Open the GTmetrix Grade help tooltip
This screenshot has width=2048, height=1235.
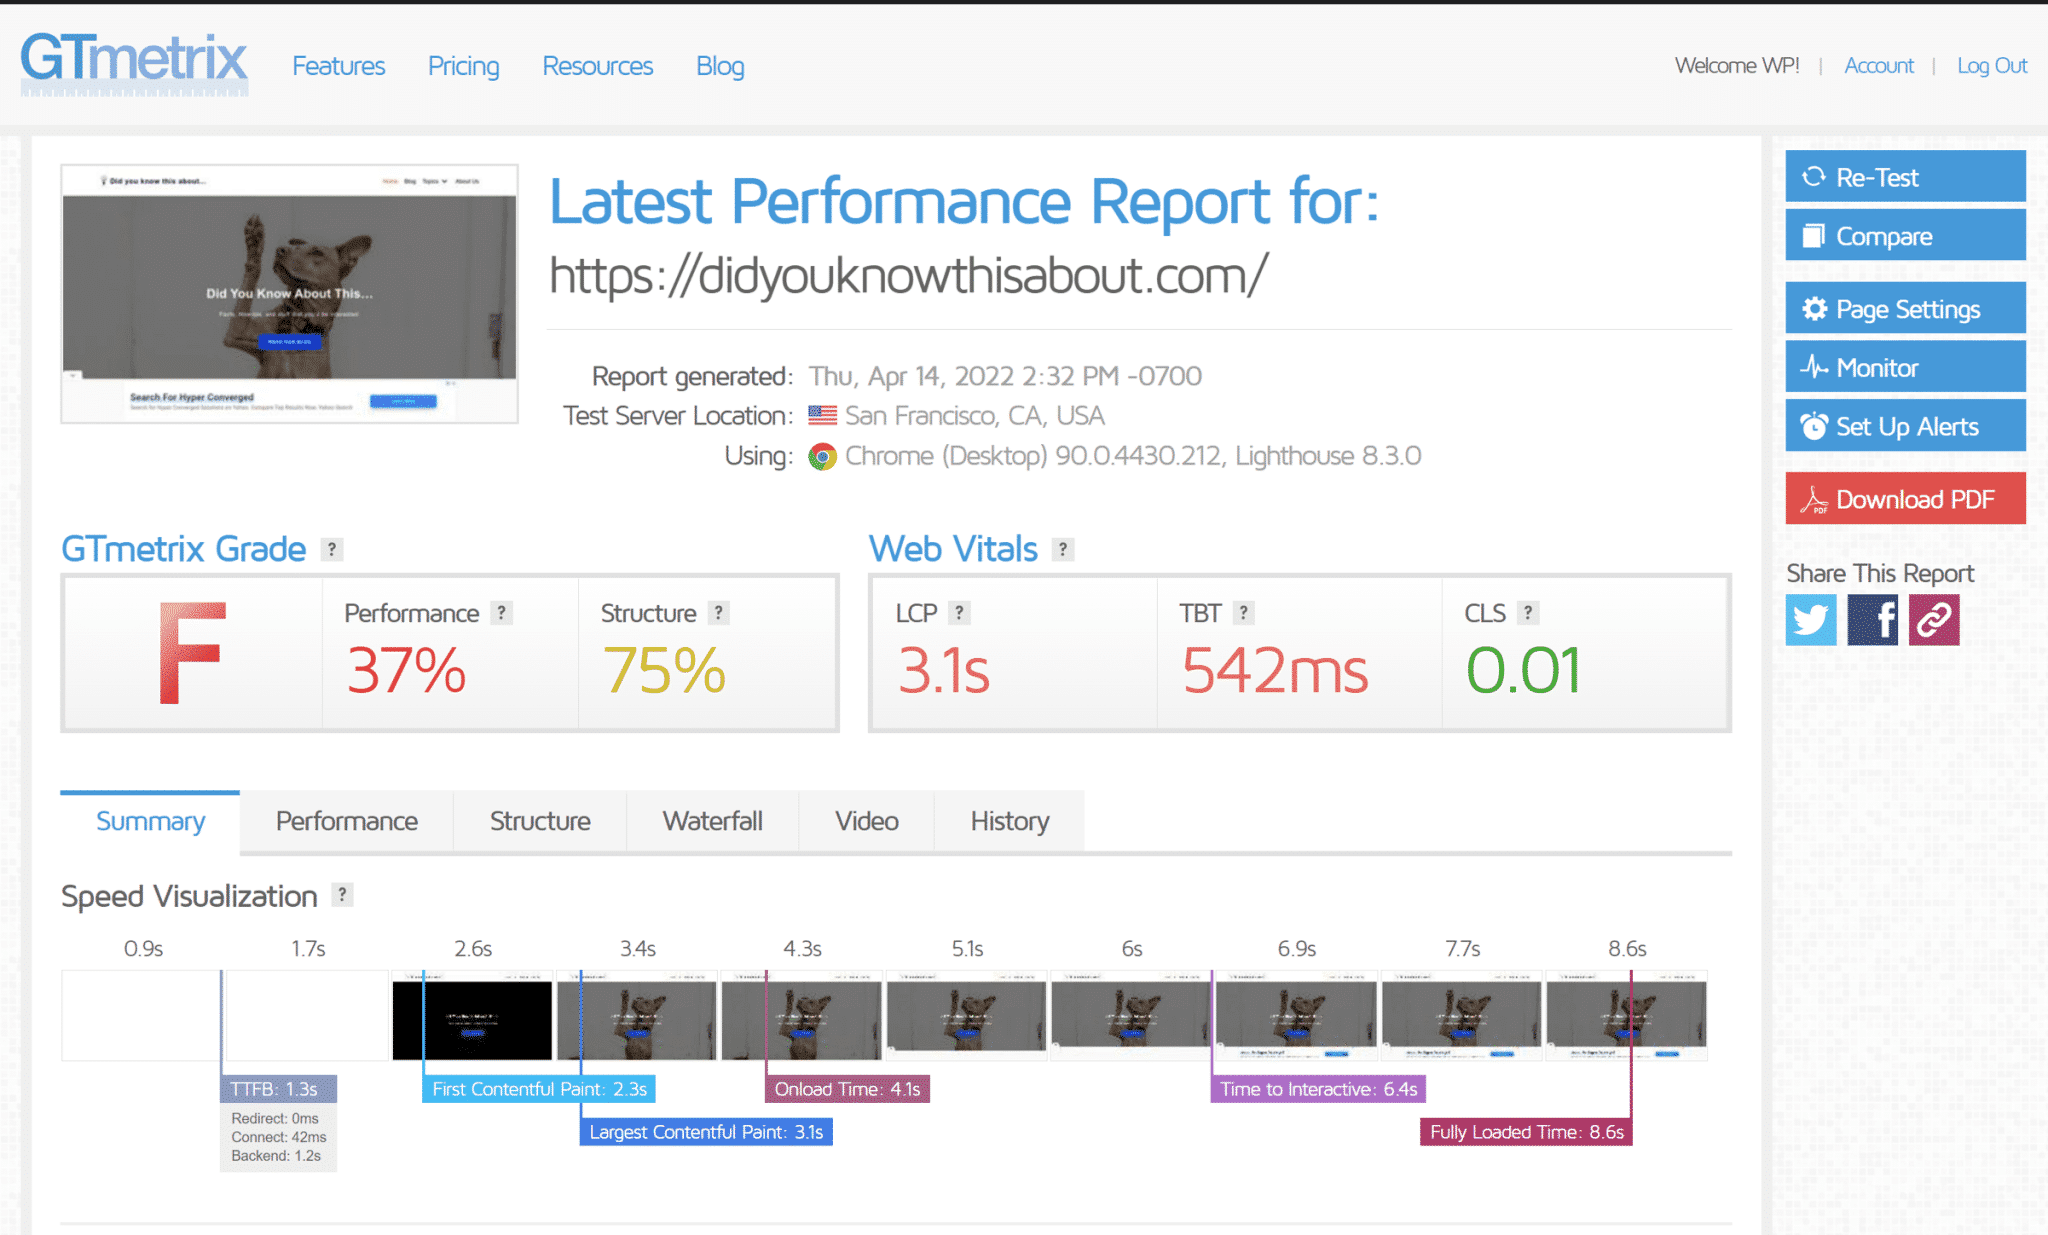pyautogui.click(x=330, y=549)
